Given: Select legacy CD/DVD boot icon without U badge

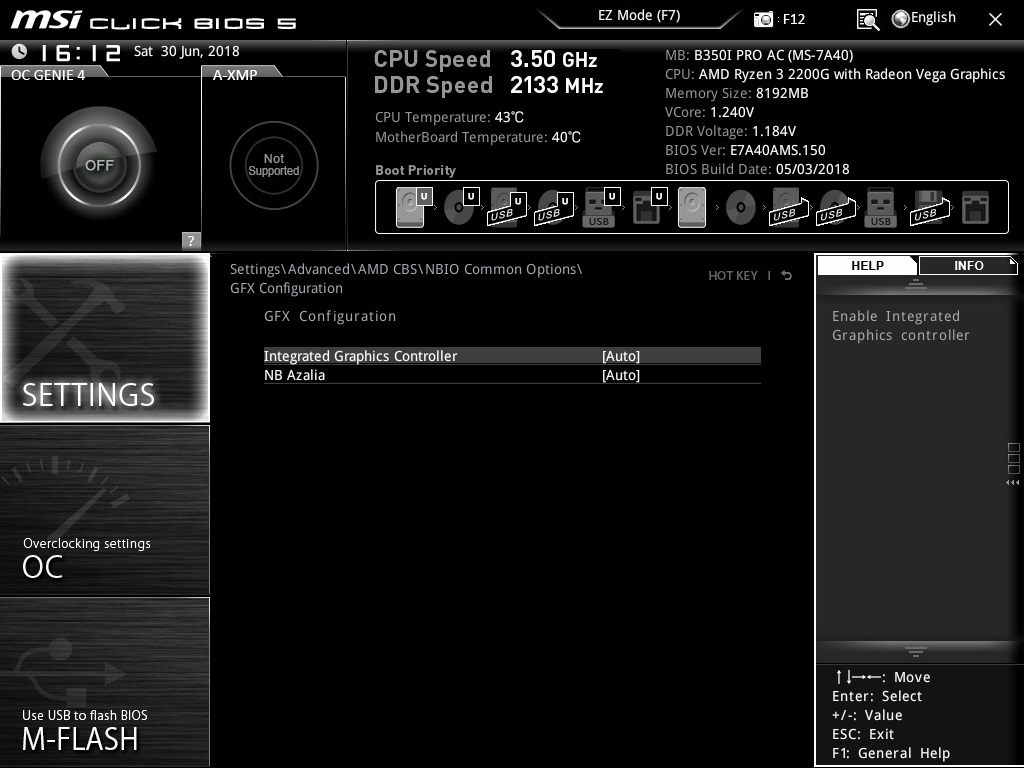Looking at the screenshot, I should pos(741,208).
